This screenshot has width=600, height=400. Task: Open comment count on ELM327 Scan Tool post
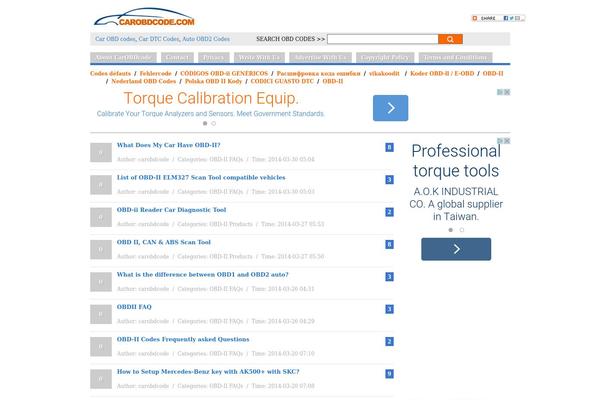[x=389, y=180]
